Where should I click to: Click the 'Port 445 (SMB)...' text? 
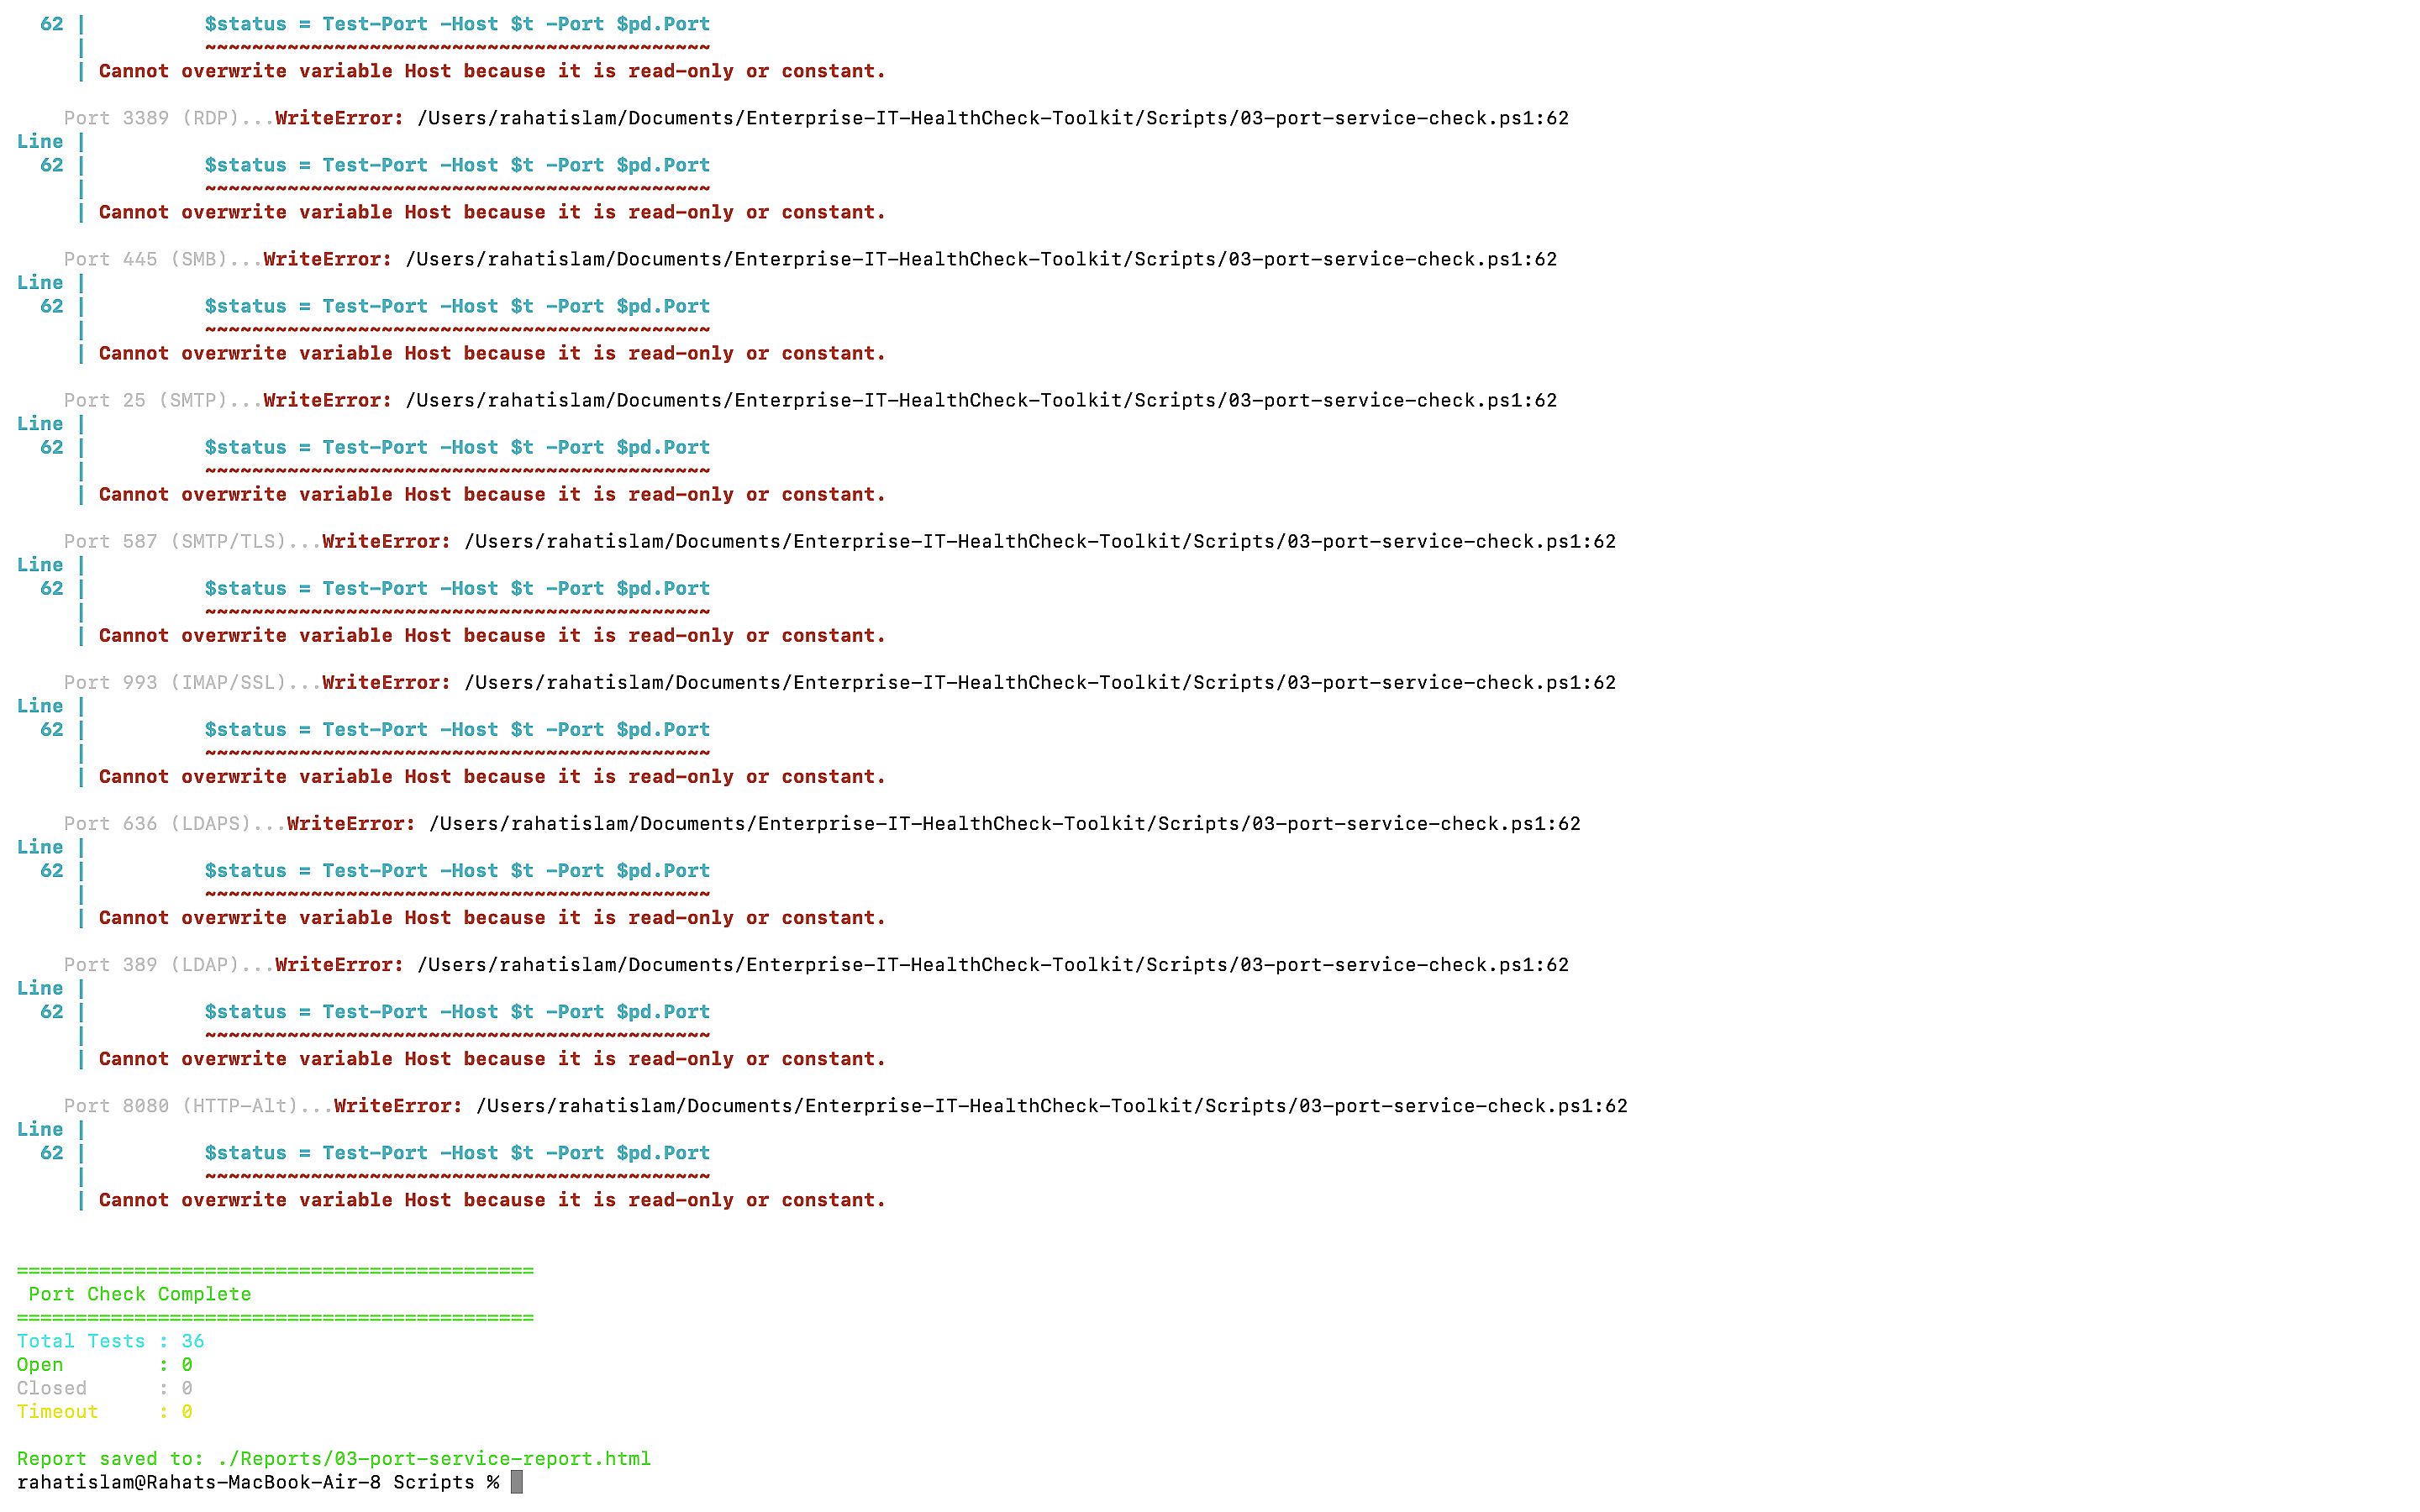tap(163, 259)
